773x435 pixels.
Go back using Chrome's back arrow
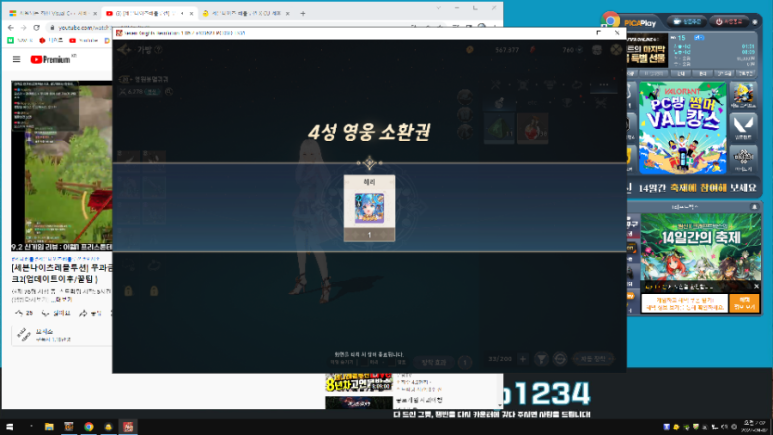(x=11, y=28)
